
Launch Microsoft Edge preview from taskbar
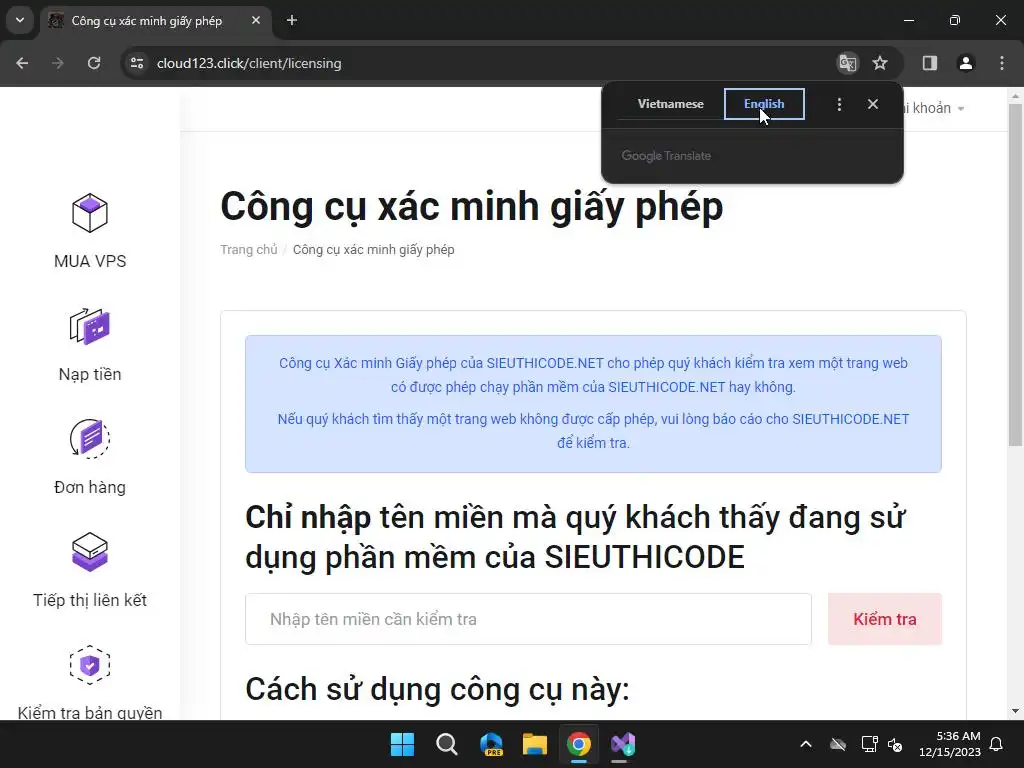pos(491,744)
